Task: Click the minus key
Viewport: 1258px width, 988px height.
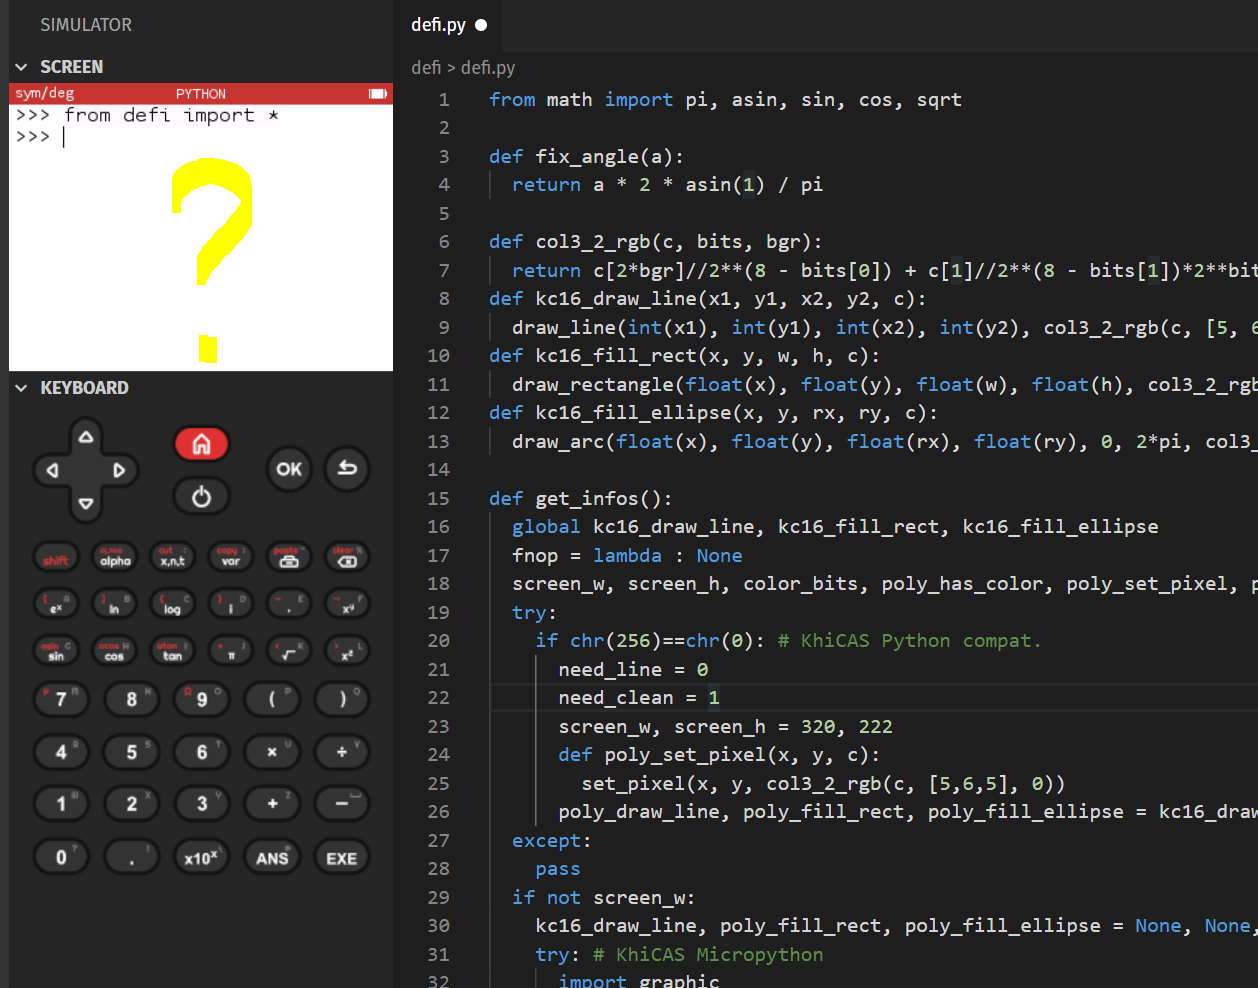Action: click(342, 803)
